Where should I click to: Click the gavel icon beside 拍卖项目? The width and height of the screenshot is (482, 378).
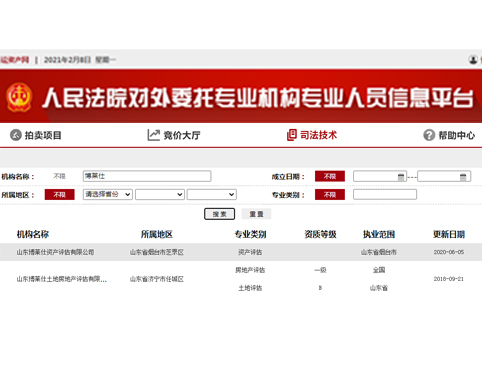16,135
